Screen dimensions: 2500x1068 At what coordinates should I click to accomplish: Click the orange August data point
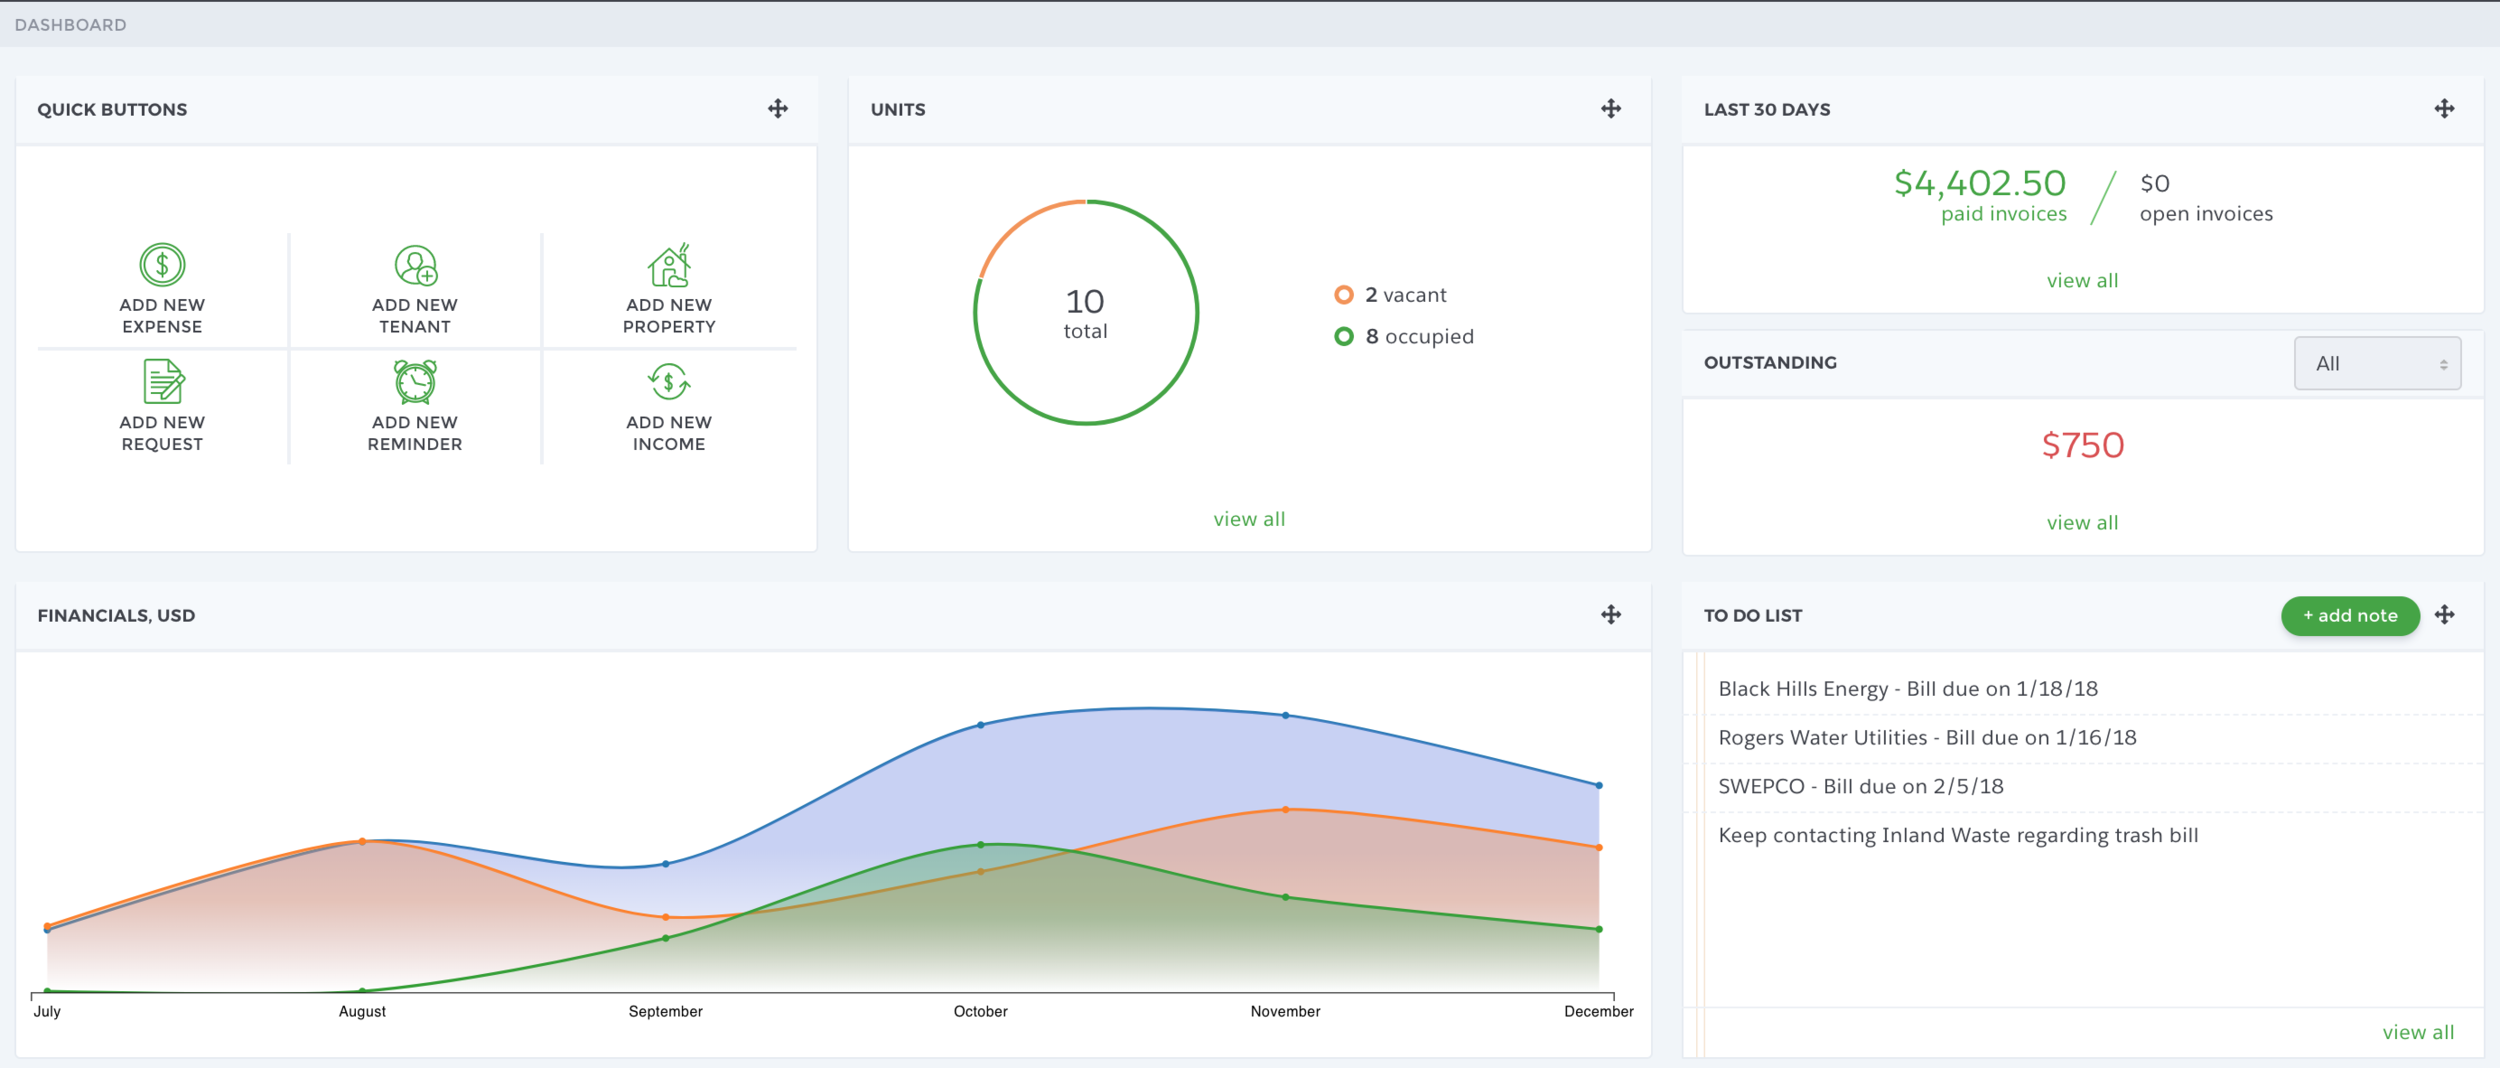(x=362, y=842)
